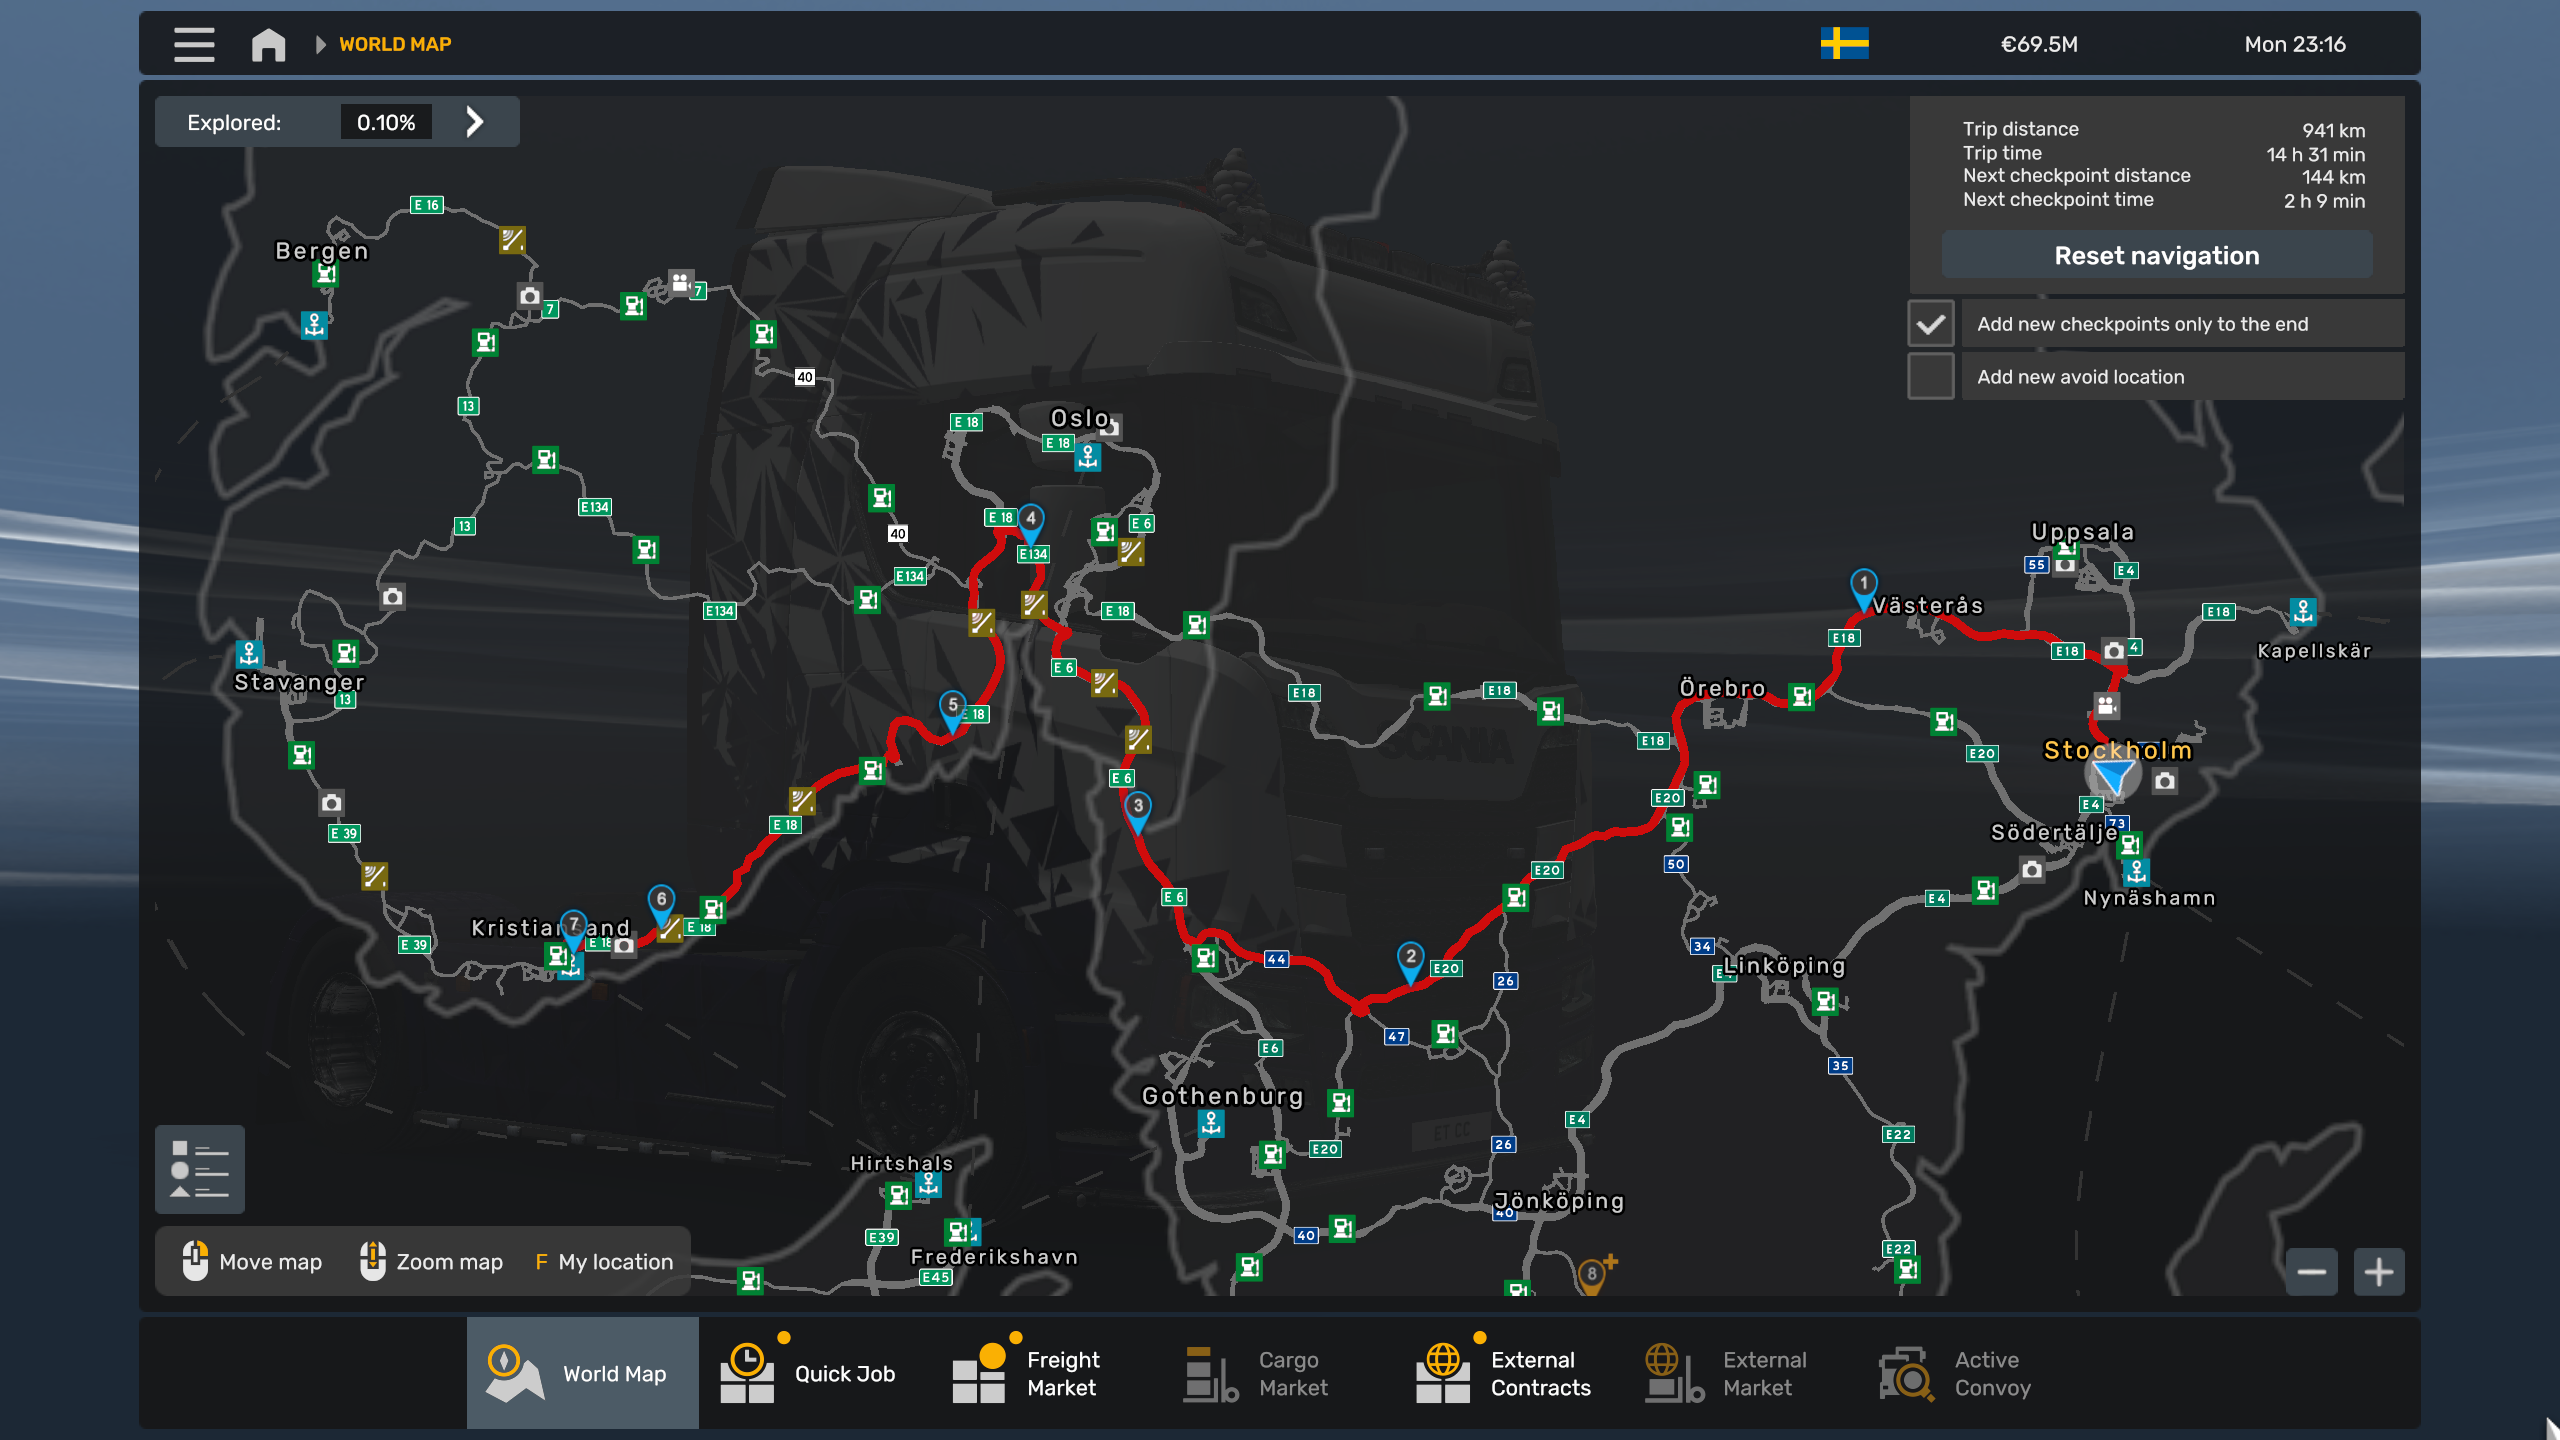Zoom out the map with minus
Viewport: 2560px width, 1440px height.
2311,1271
